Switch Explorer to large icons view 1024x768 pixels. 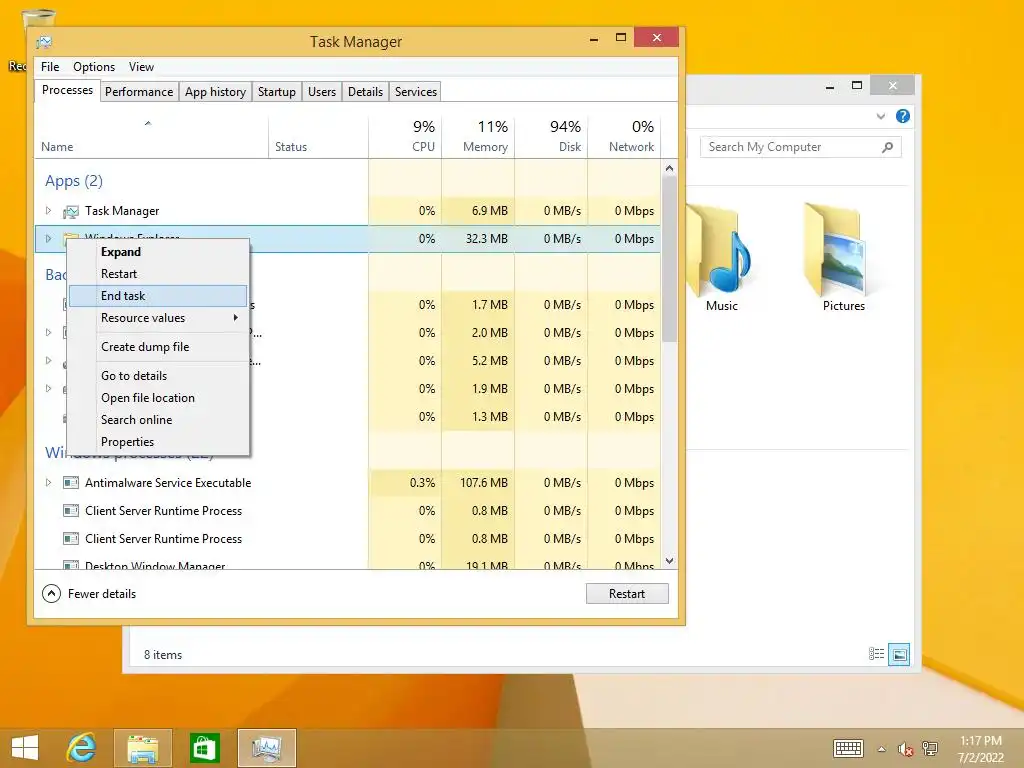(899, 654)
